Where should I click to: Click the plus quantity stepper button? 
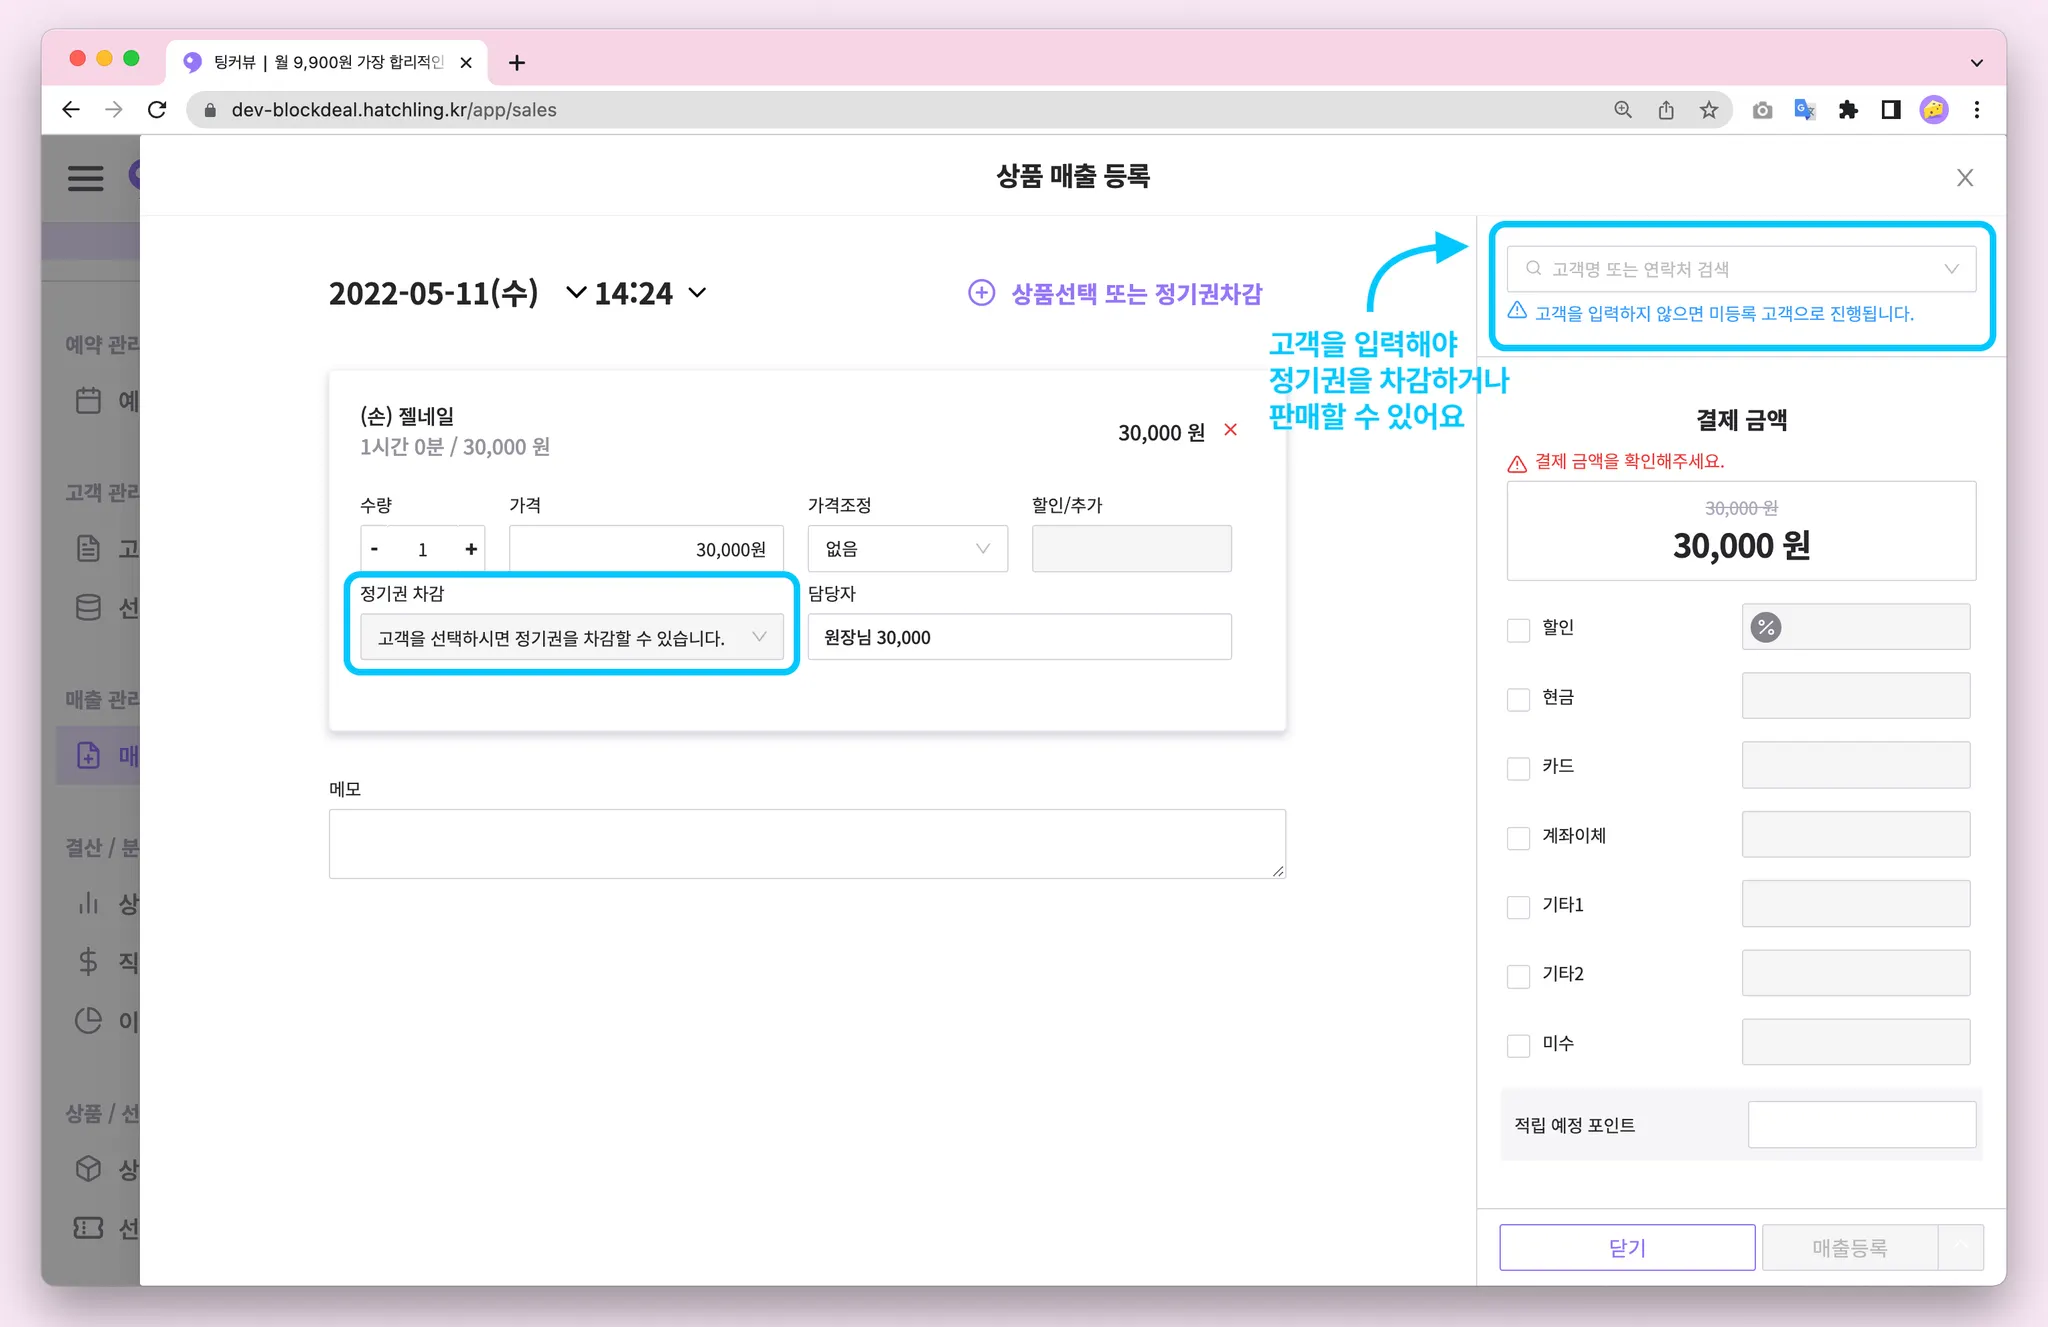pyautogui.click(x=471, y=549)
